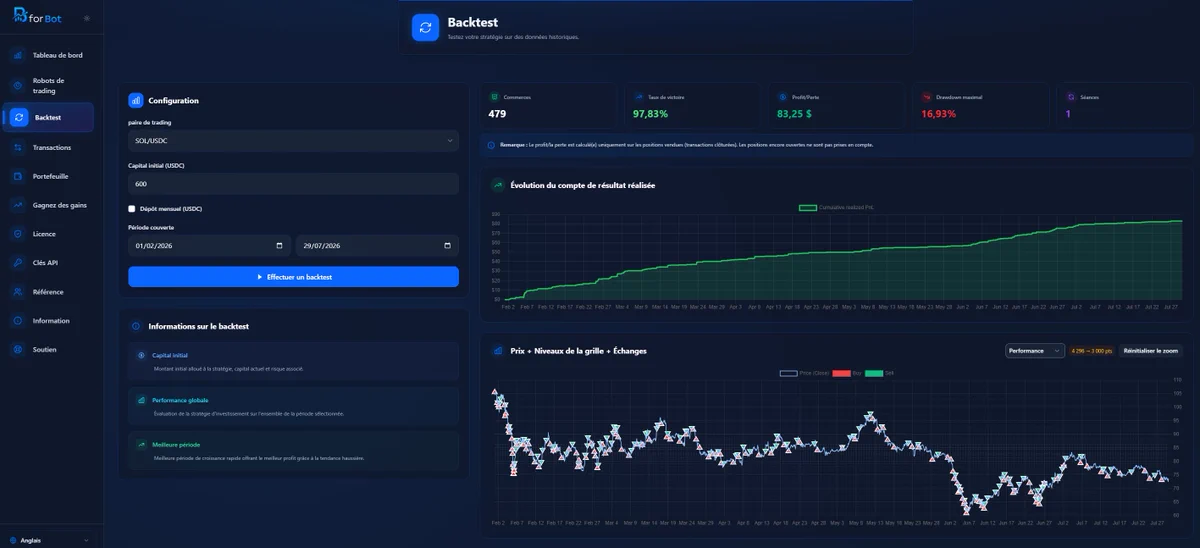Image resolution: width=1200 pixels, height=548 pixels.
Task: Click Réinitialiser le zoom button
Action: (x=1150, y=351)
